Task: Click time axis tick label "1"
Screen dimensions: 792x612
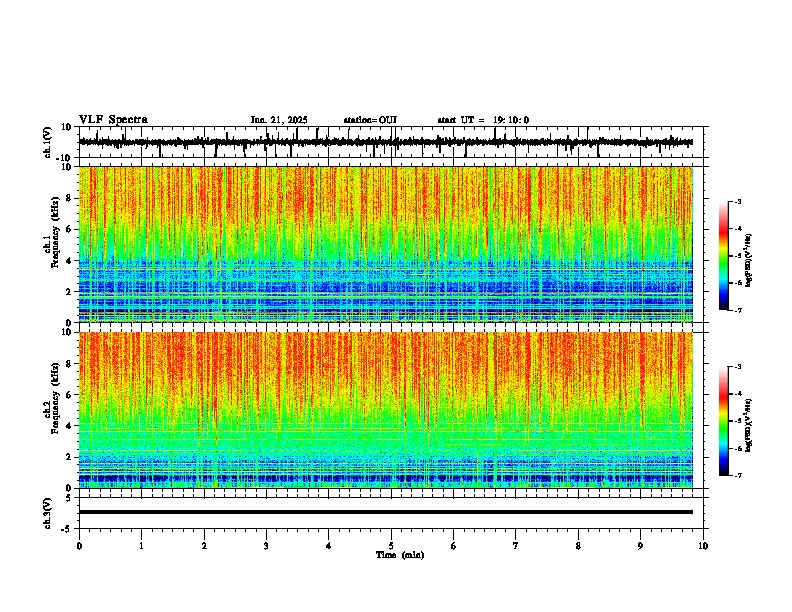Action: 141,546
